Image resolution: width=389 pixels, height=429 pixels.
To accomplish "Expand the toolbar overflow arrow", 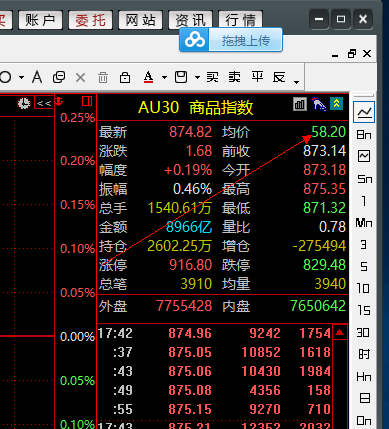I will tap(296, 82).
